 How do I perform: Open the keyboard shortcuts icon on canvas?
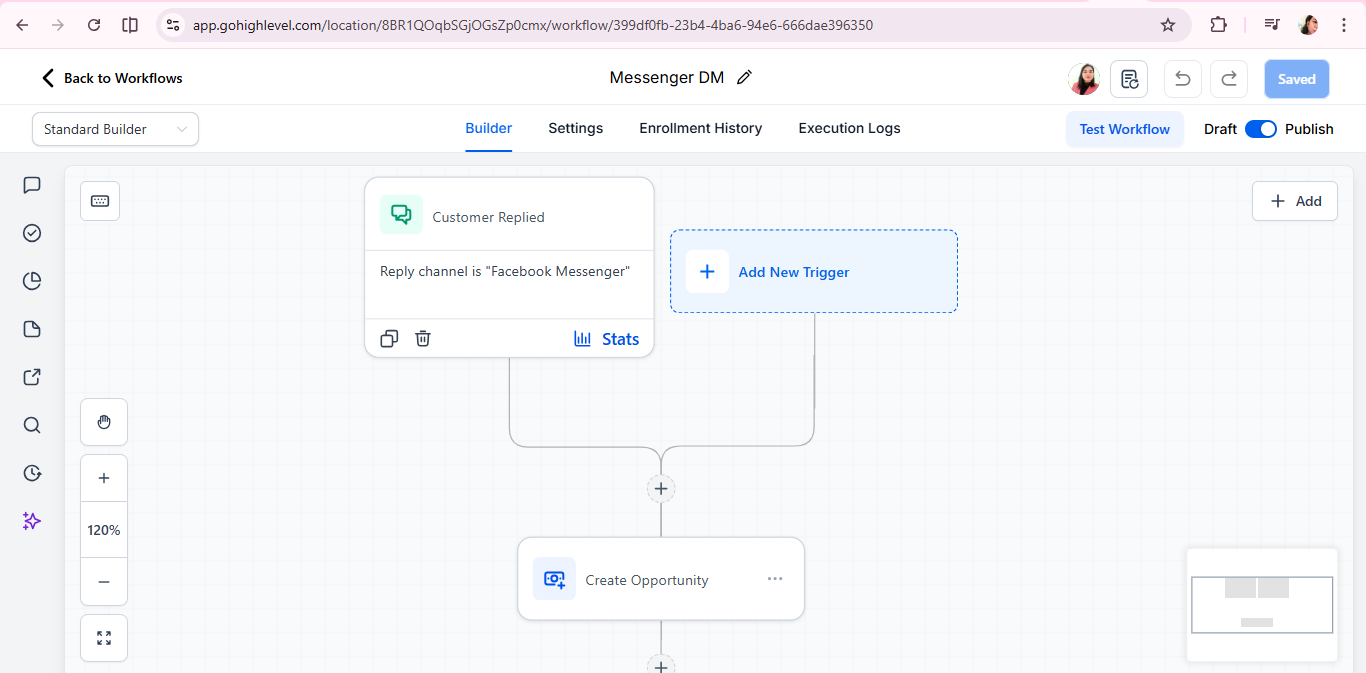99,200
